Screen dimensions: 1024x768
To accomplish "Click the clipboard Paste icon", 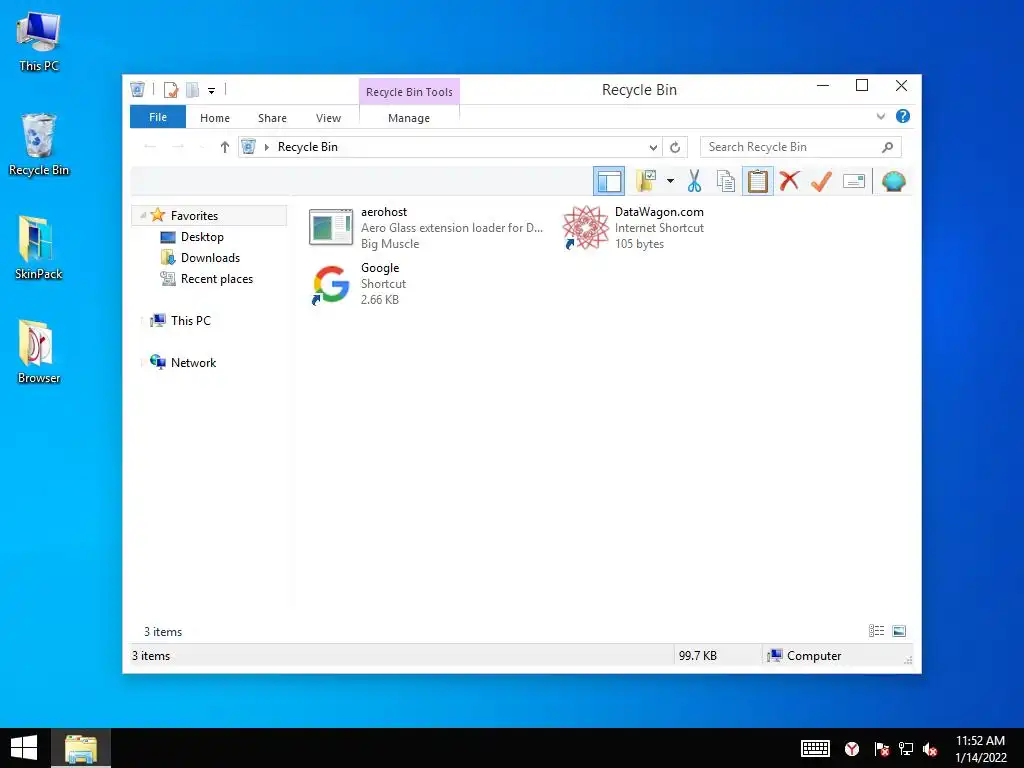I will pyautogui.click(x=758, y=181).
